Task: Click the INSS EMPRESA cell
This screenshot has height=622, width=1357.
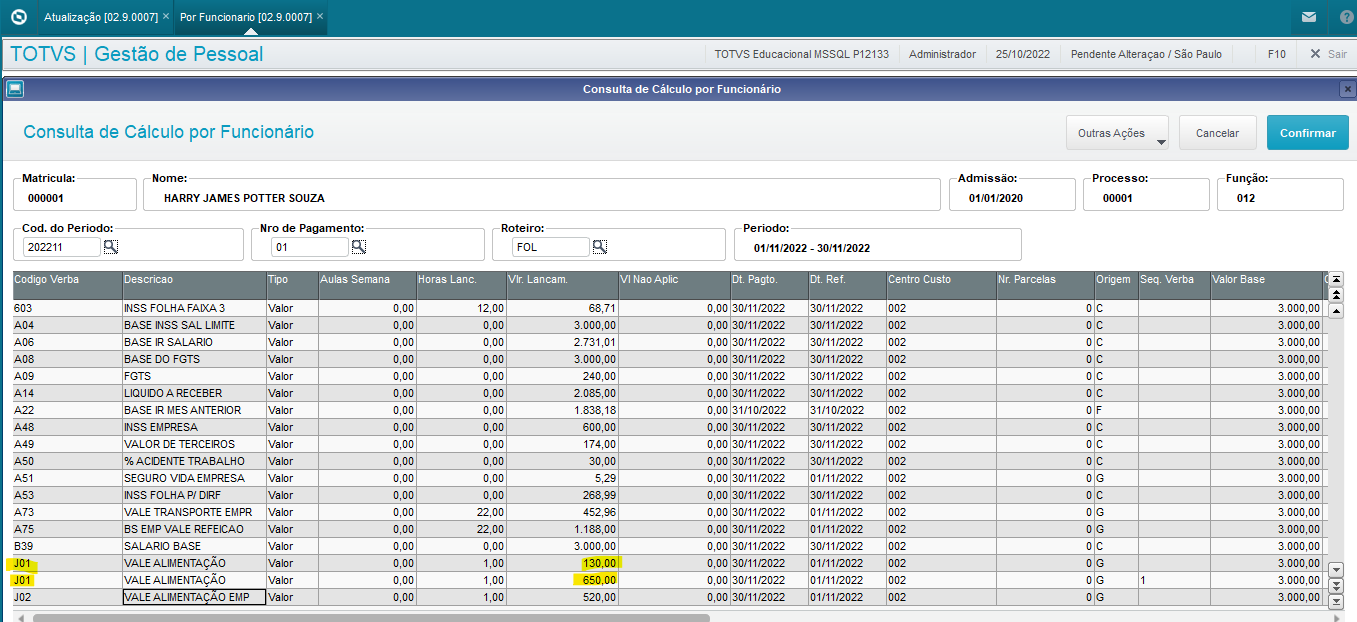Action: (195, 427)
